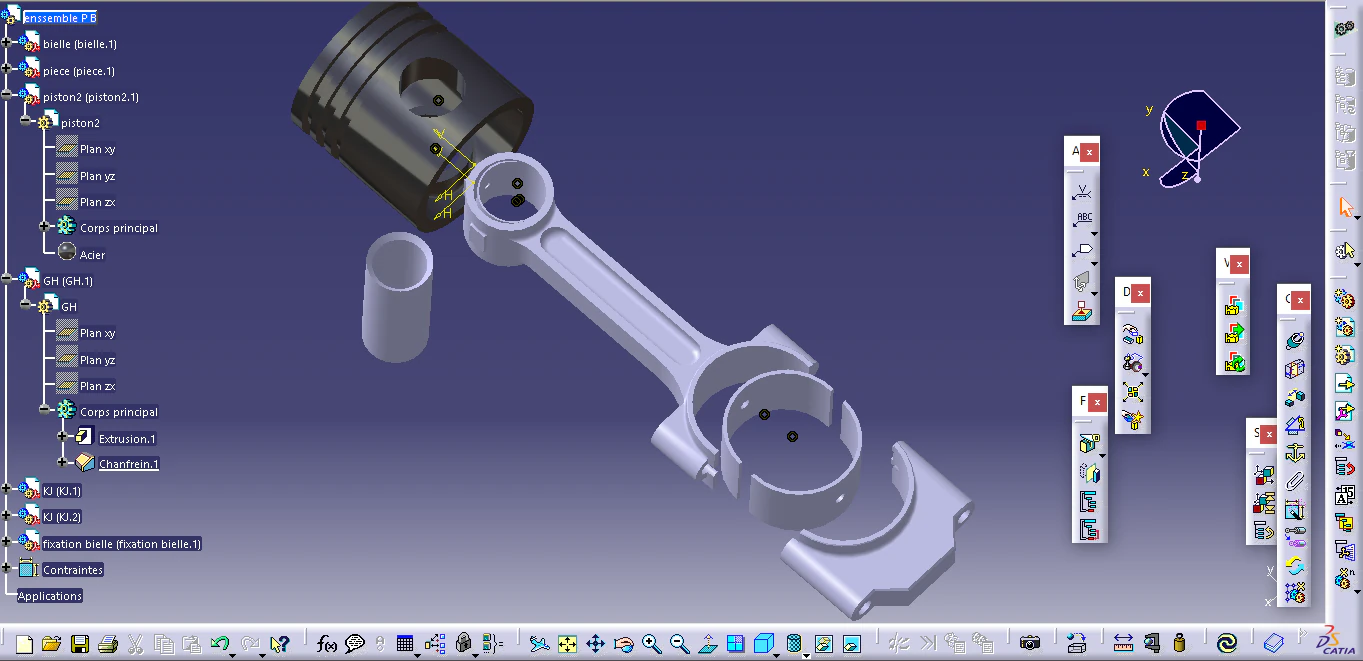Click the Update All icon on the V toolbar
The image size is (1363, 661).
[x=1234, y=362]
